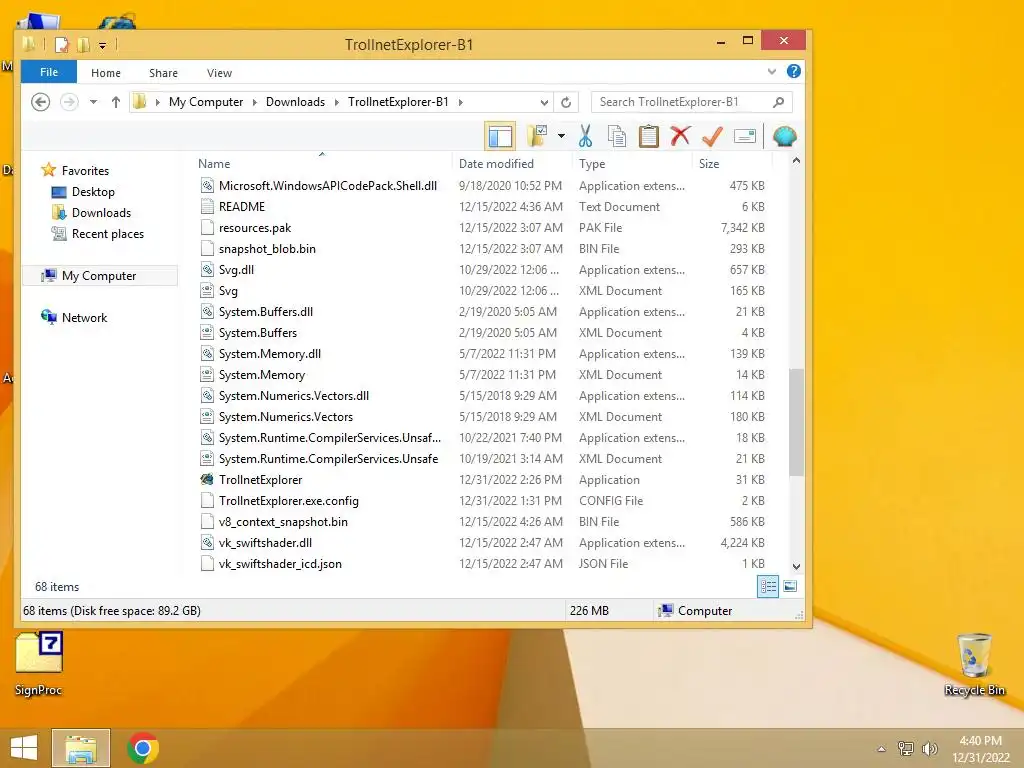Image resolution: width=1024 pixels, height=768 pixels.
Task: Click the Search TrollnetExplorer-B1 box
Action: 691,102
